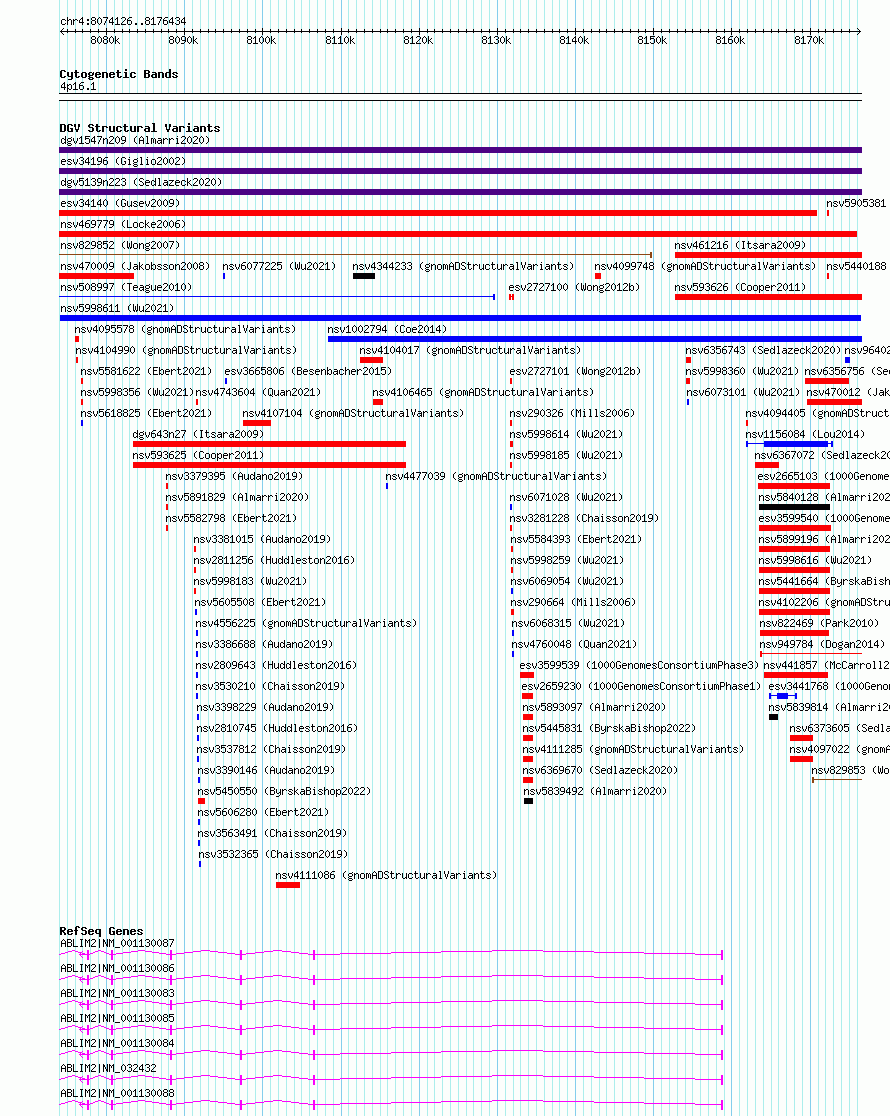The height and width of the screenshot is (1116, 890).
Task: Click the 4p16.1 cytogenetic band label
Action: (78, 86)
